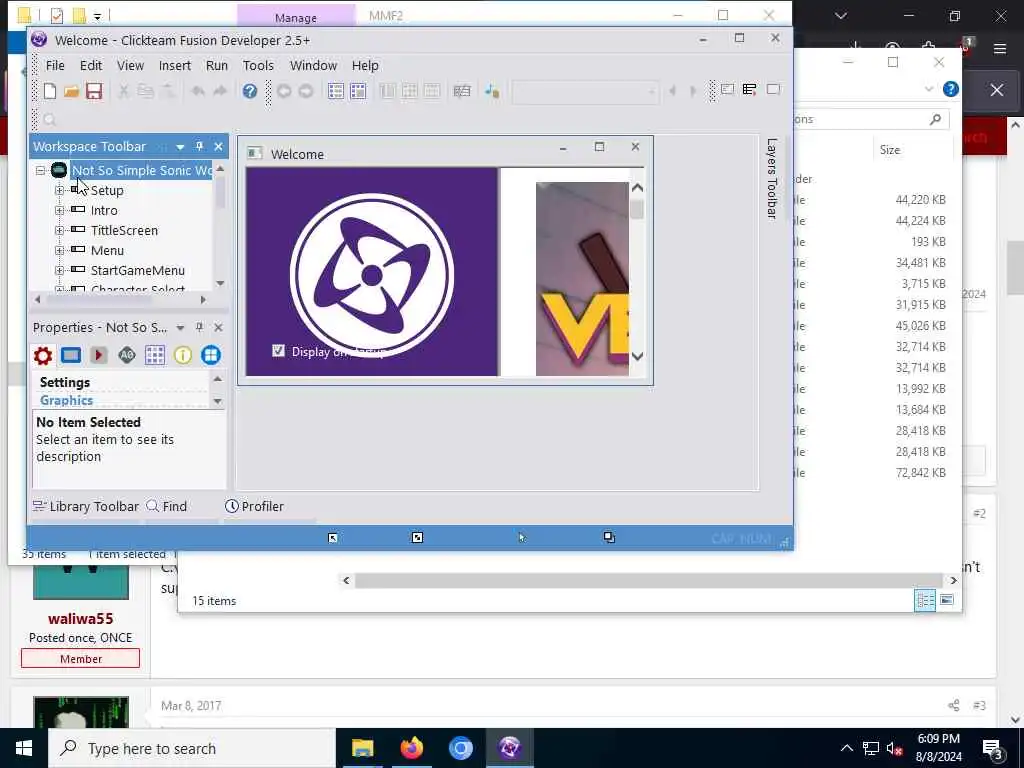
Task: Open the frame selector combo box
Action: click(585, 91)
